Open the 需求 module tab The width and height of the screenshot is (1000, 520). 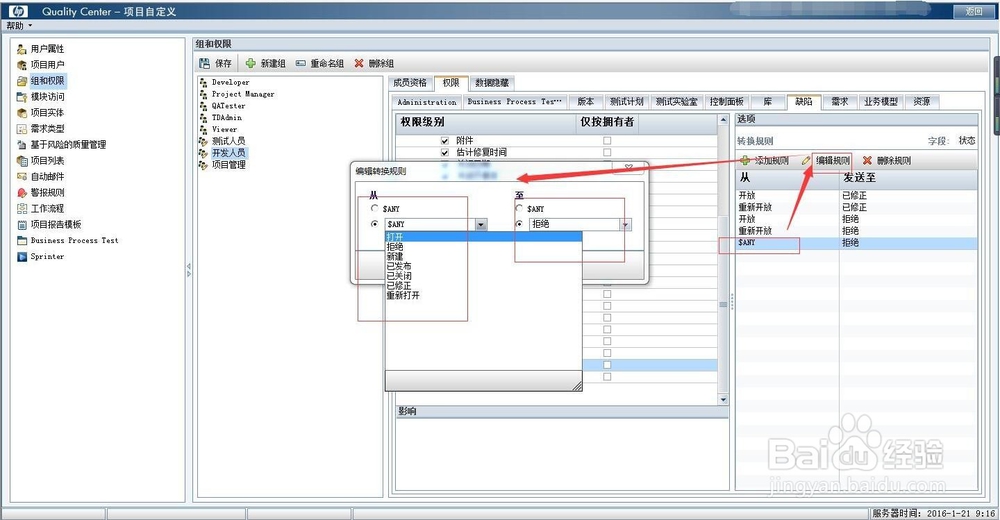click(x=840, y=101)
